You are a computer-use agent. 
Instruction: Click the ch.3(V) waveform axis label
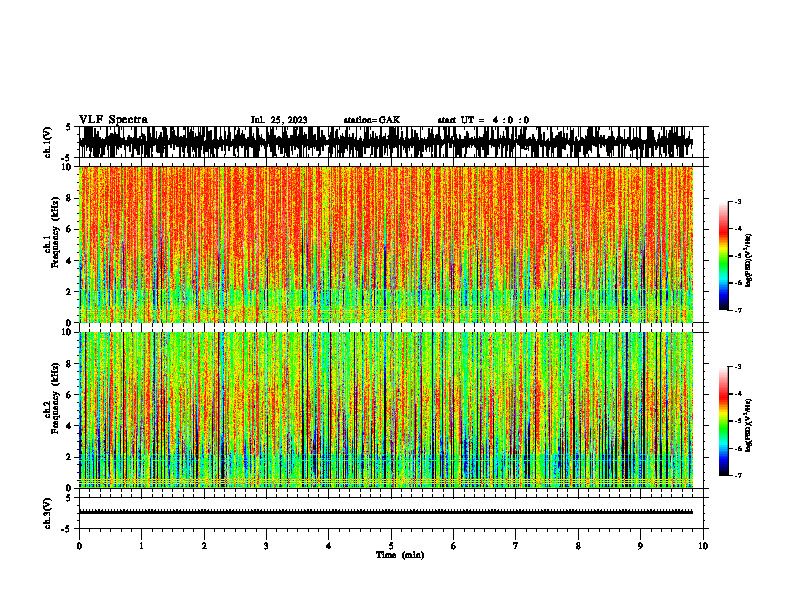pyautogui.click(x=48, y=514)
